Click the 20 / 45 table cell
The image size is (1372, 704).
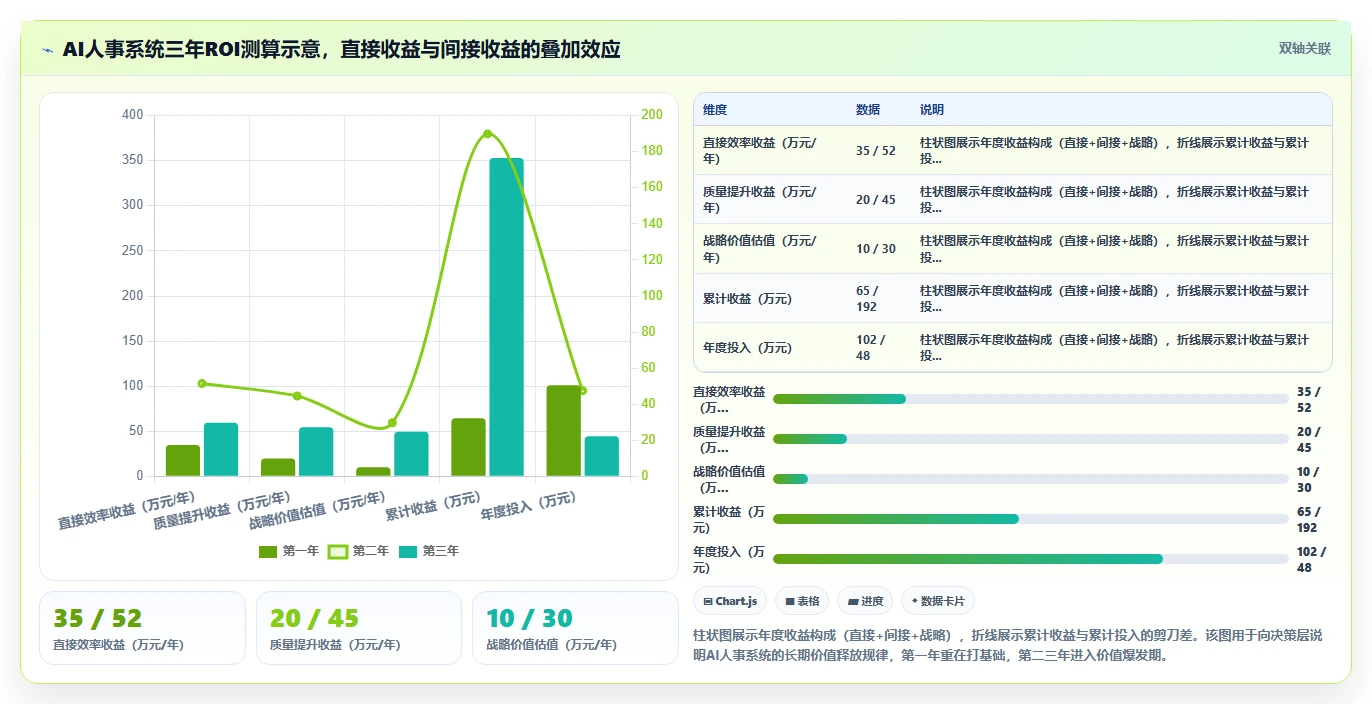click(876, 200)
